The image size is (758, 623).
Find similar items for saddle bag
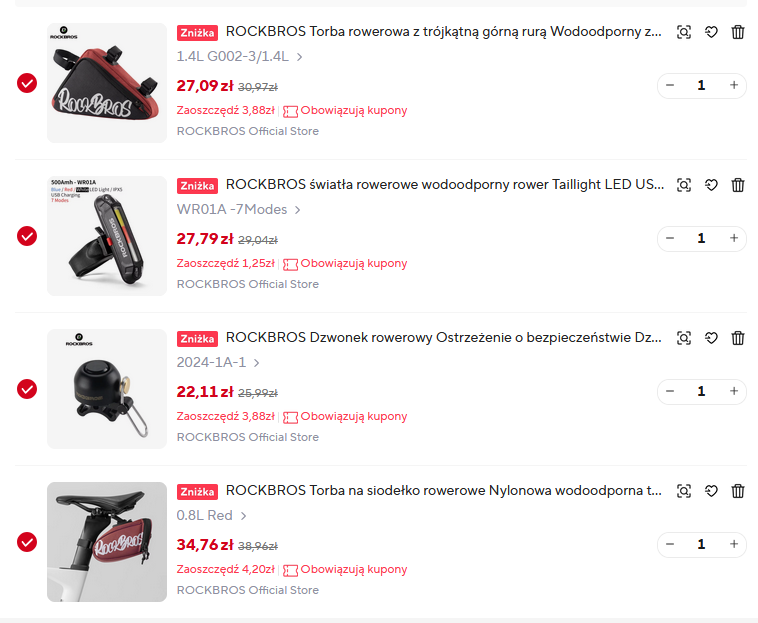point(684,491)
